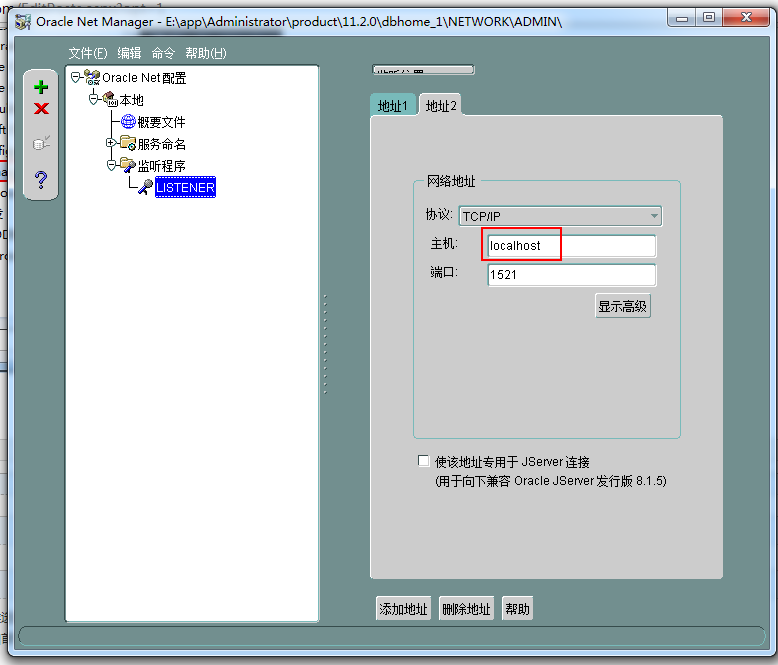This screenshot has width=778, height=665.
Task: Collapse the 监听程序 tree node
Action: click(x=111, y=165)
